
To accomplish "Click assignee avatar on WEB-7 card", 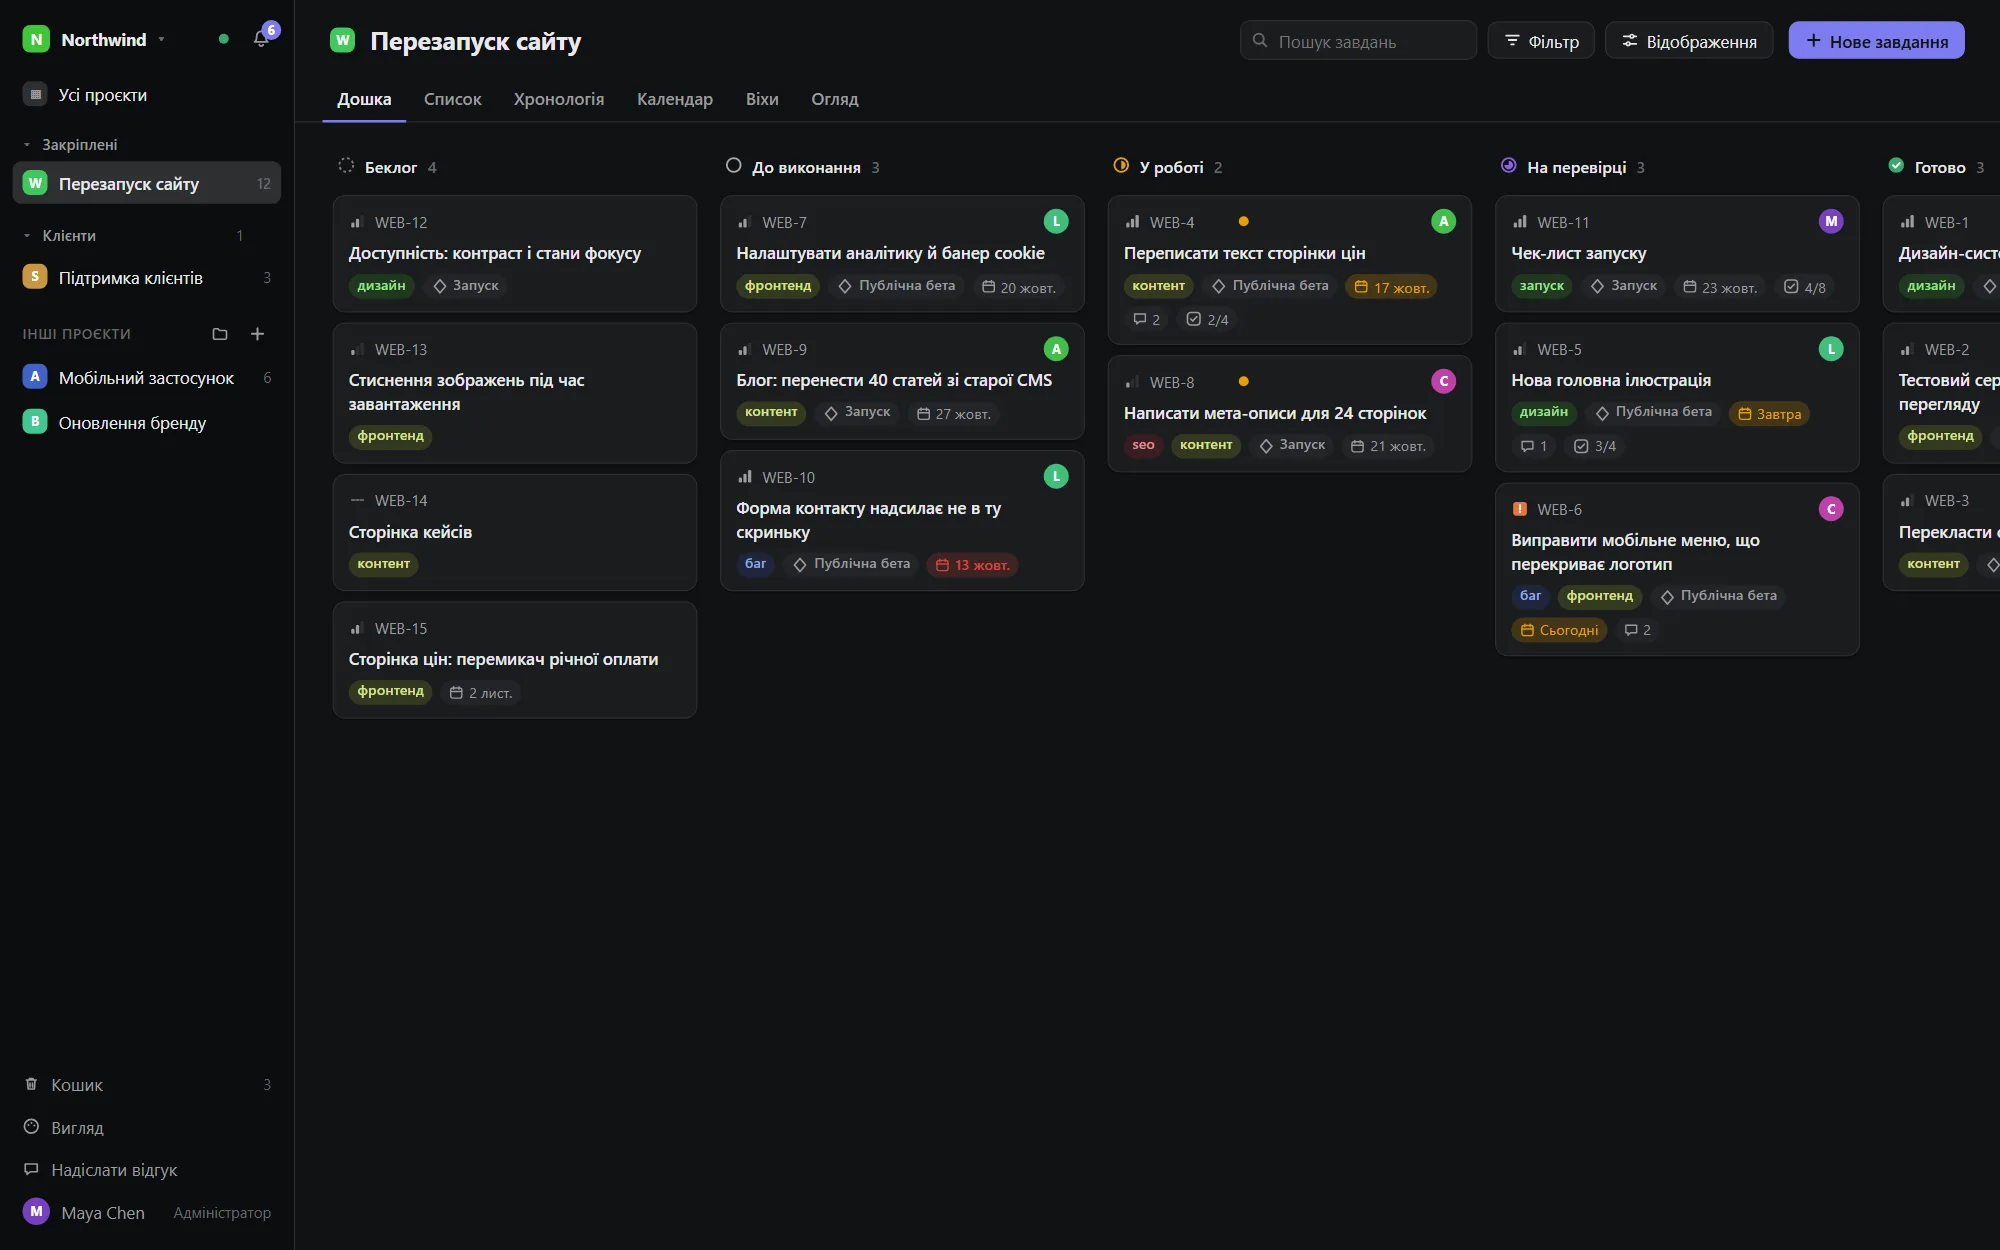I will [x=1056, y=221].
